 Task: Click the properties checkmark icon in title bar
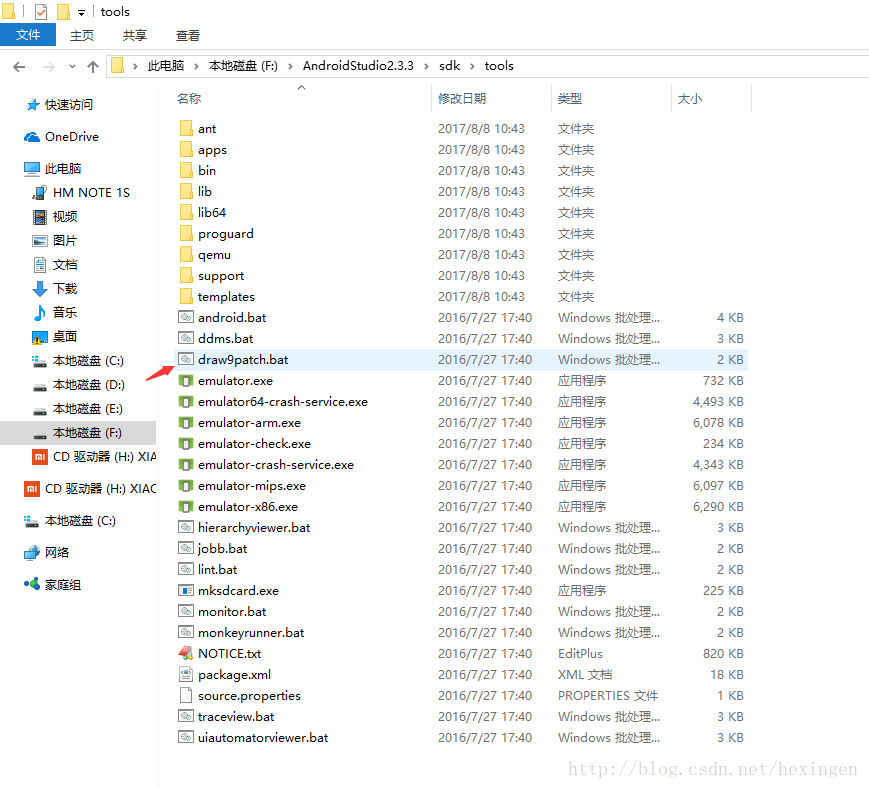pyautogui.click(x=41, y=12)
